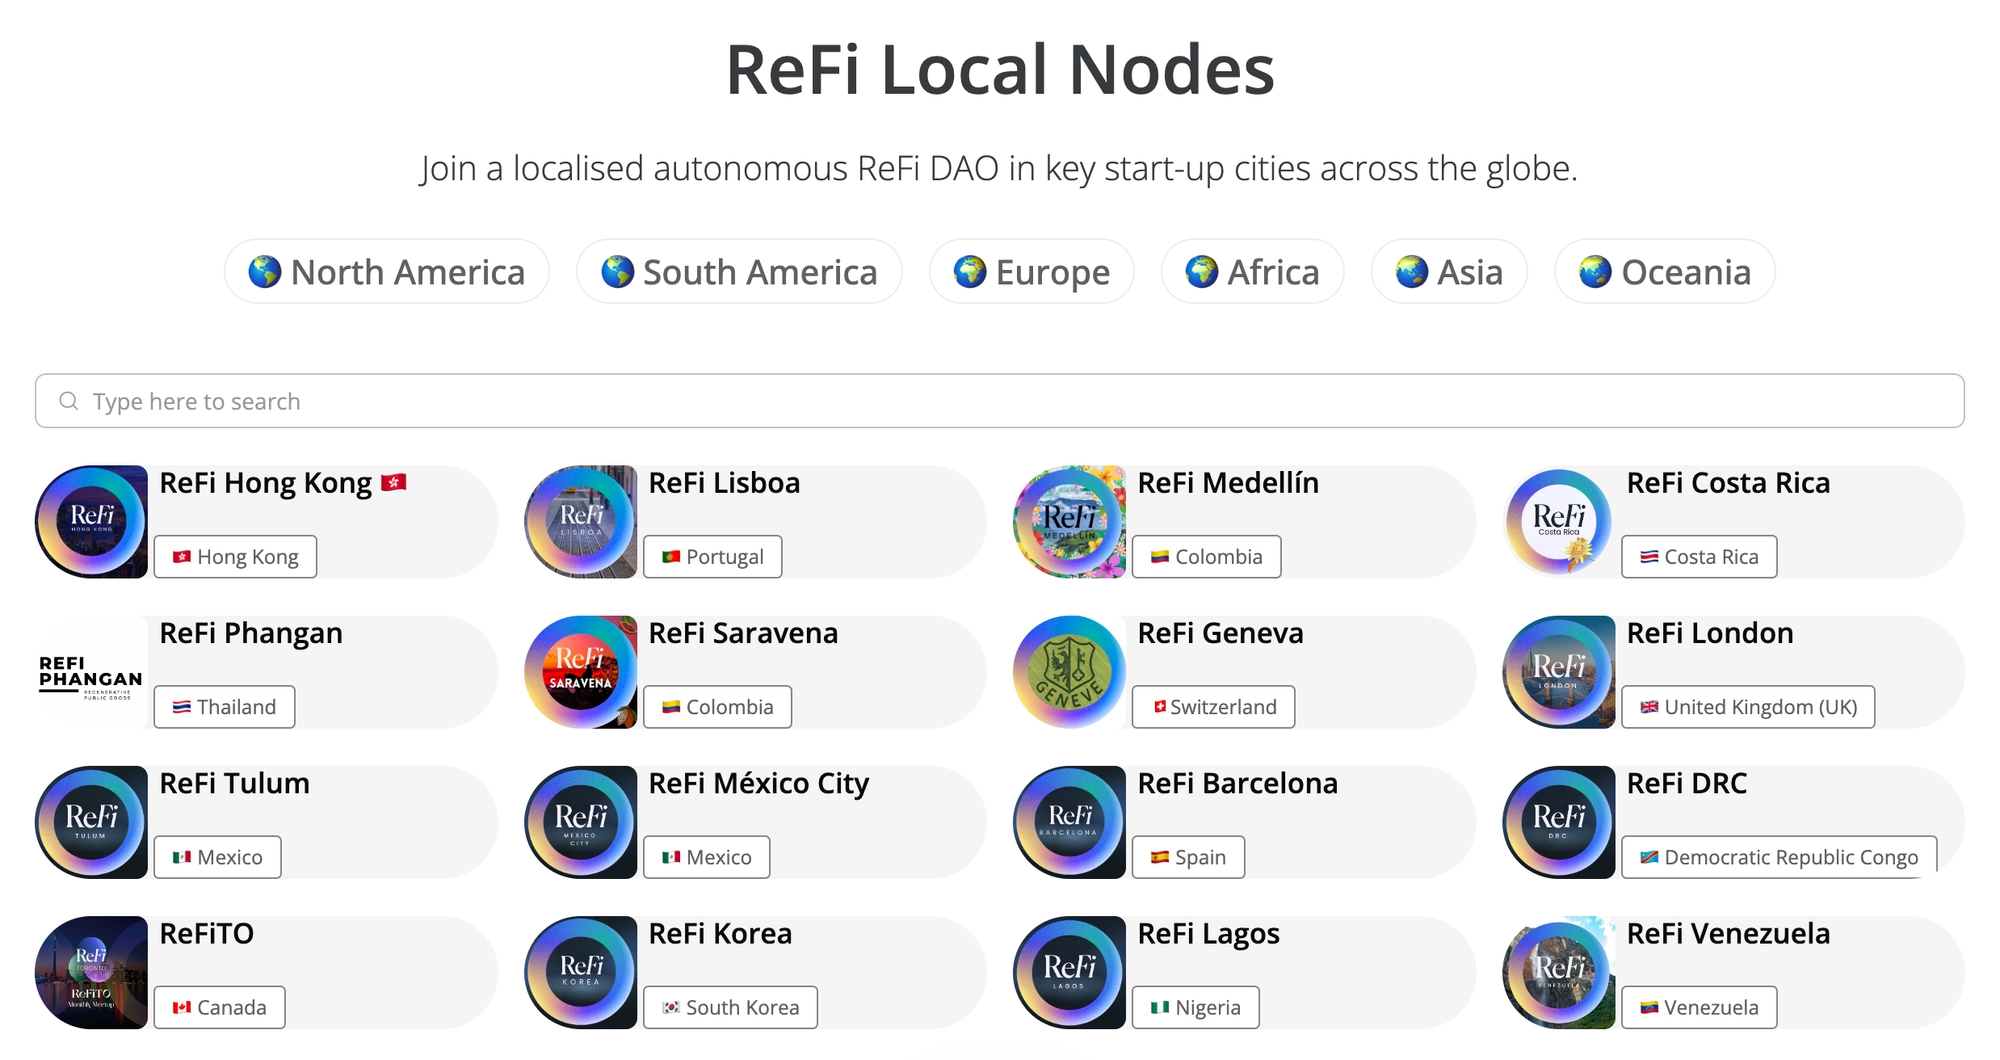The height and width of the screenshot is (1060, 2000).
Task: Click the ReFi Venezuela waterfall logo
Action: point(1559,973)
